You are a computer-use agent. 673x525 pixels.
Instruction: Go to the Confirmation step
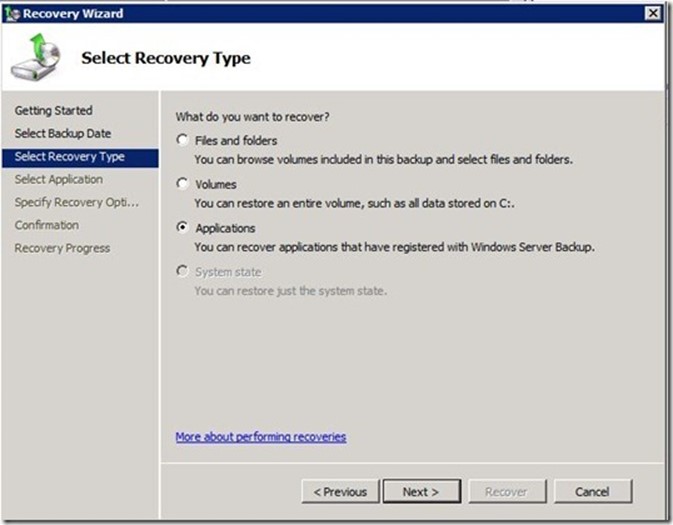(46, 226)
